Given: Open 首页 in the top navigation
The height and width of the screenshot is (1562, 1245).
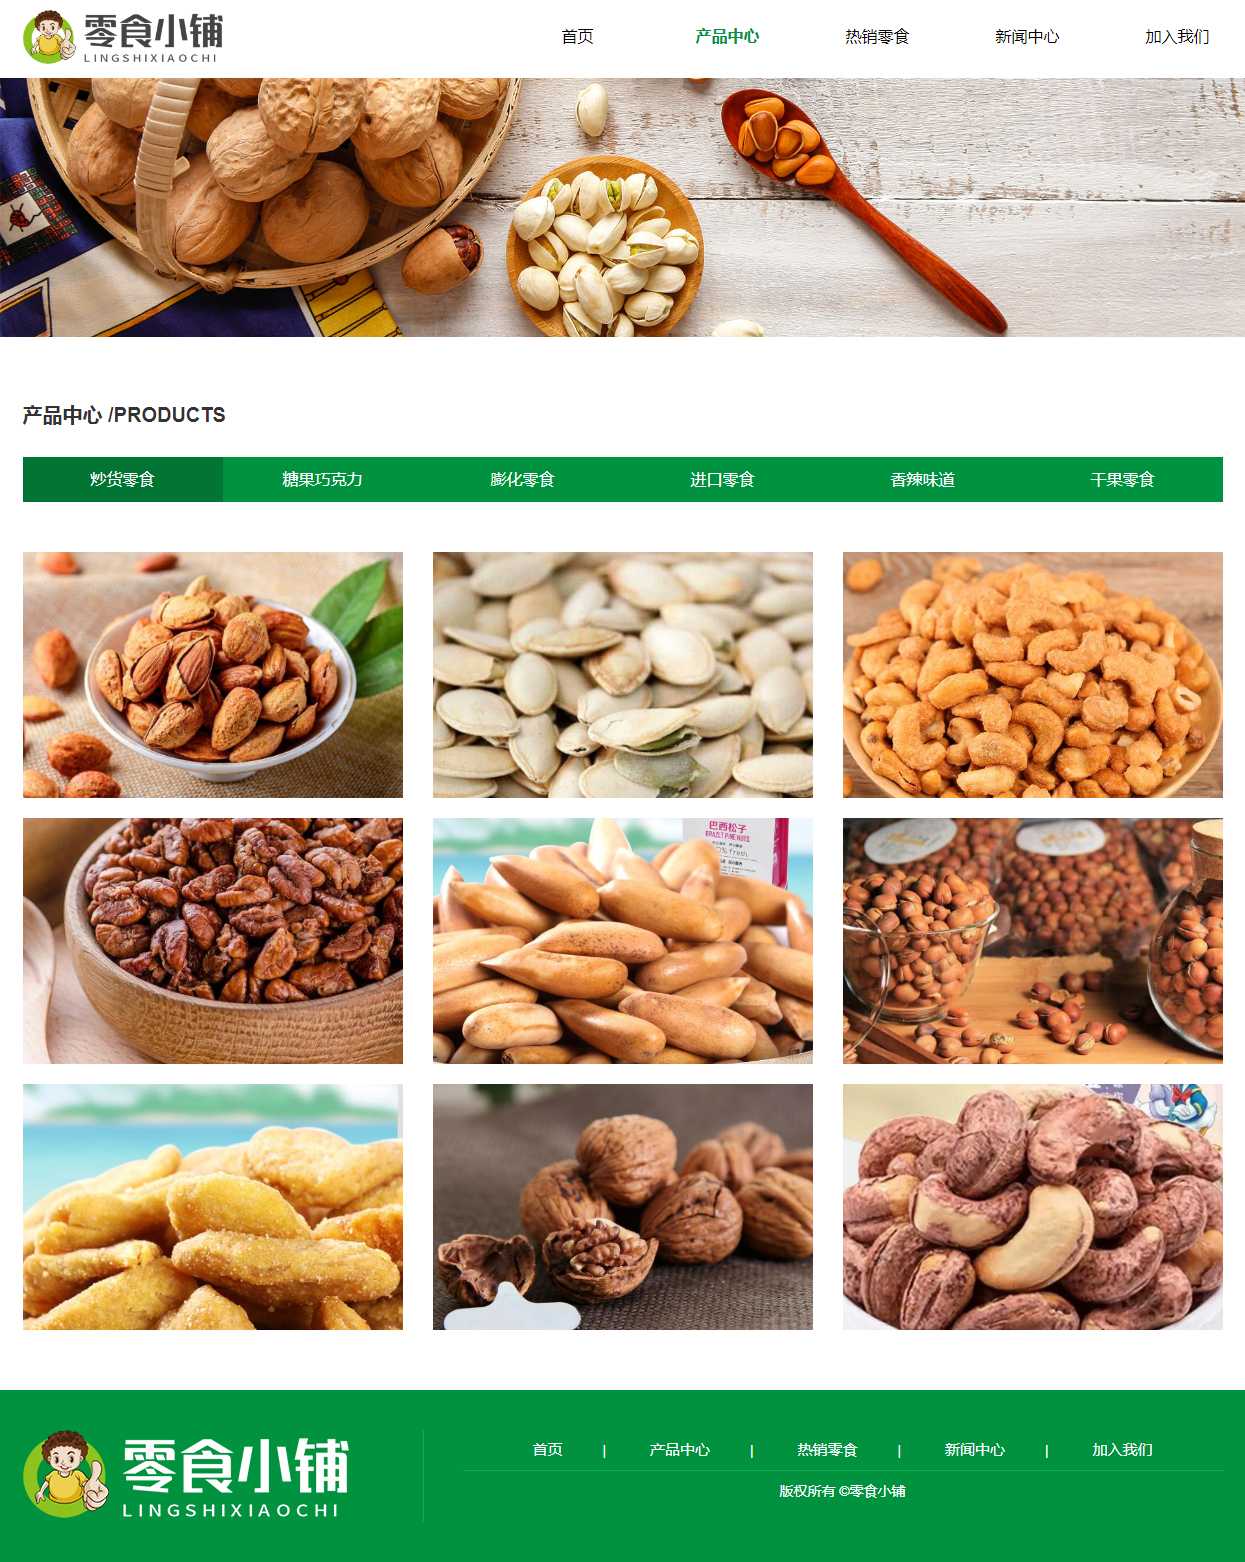Looking at the screenshot, I should point(577,37).
